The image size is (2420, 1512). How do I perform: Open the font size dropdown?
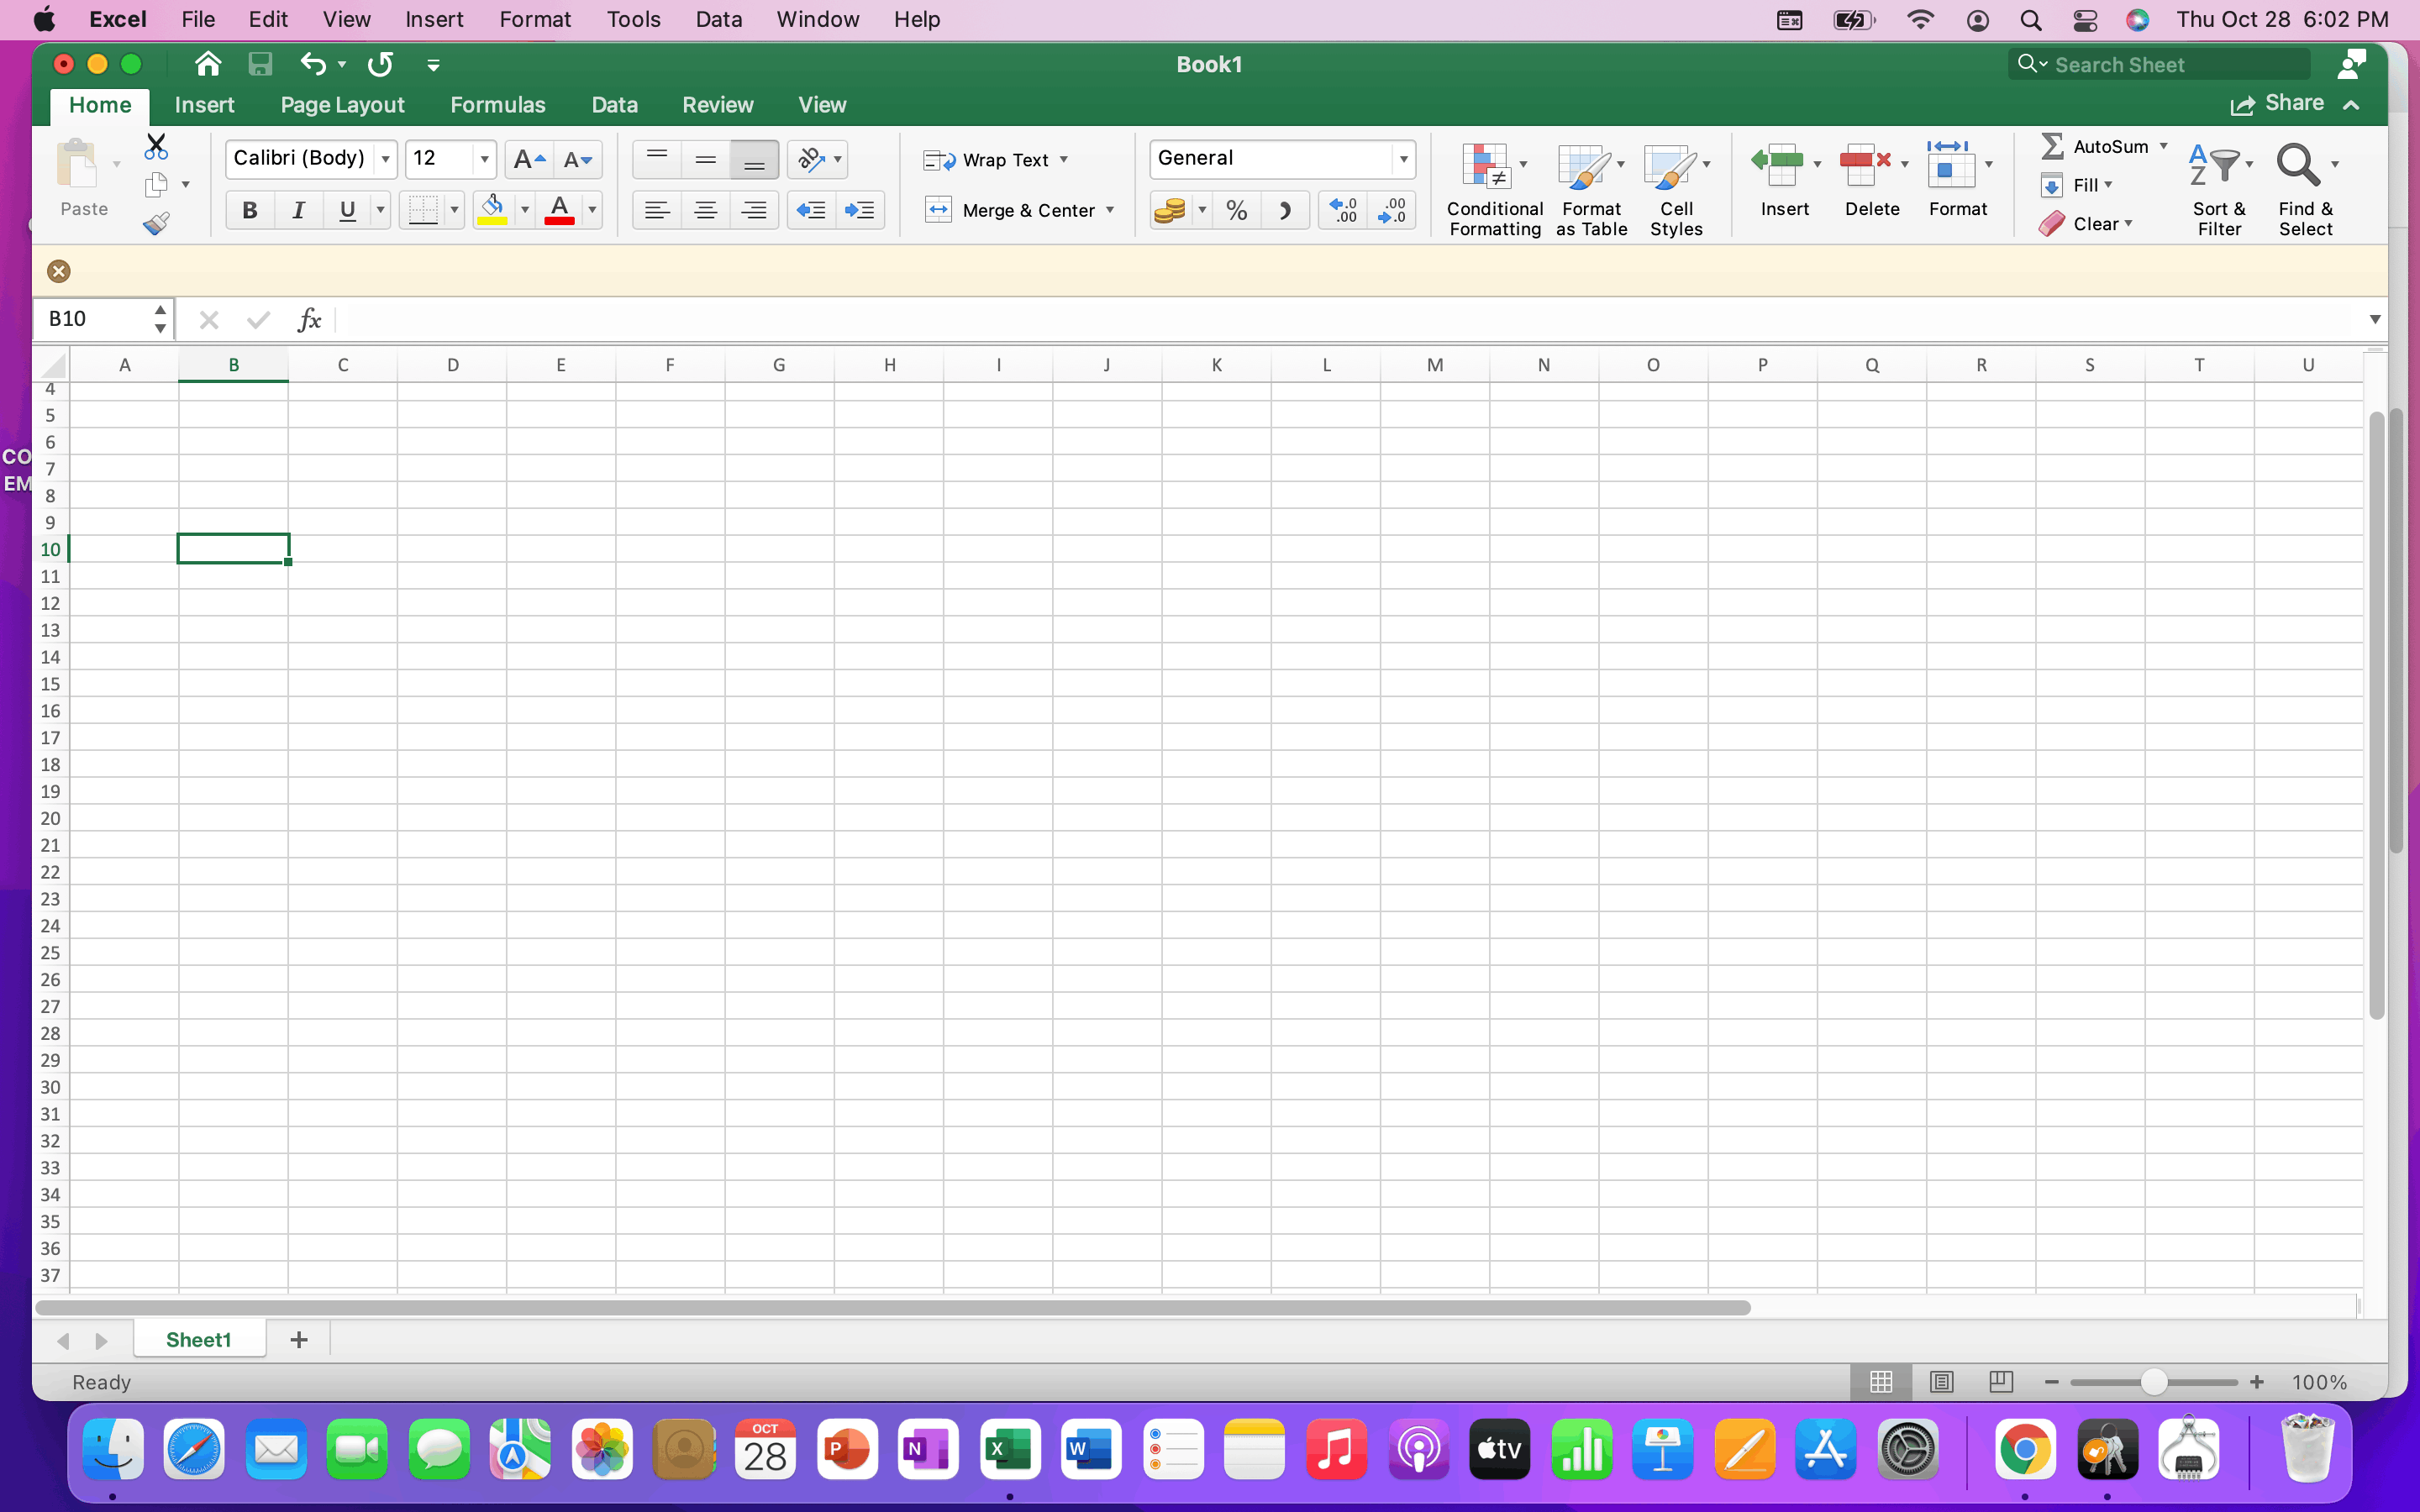click(484, 159)
